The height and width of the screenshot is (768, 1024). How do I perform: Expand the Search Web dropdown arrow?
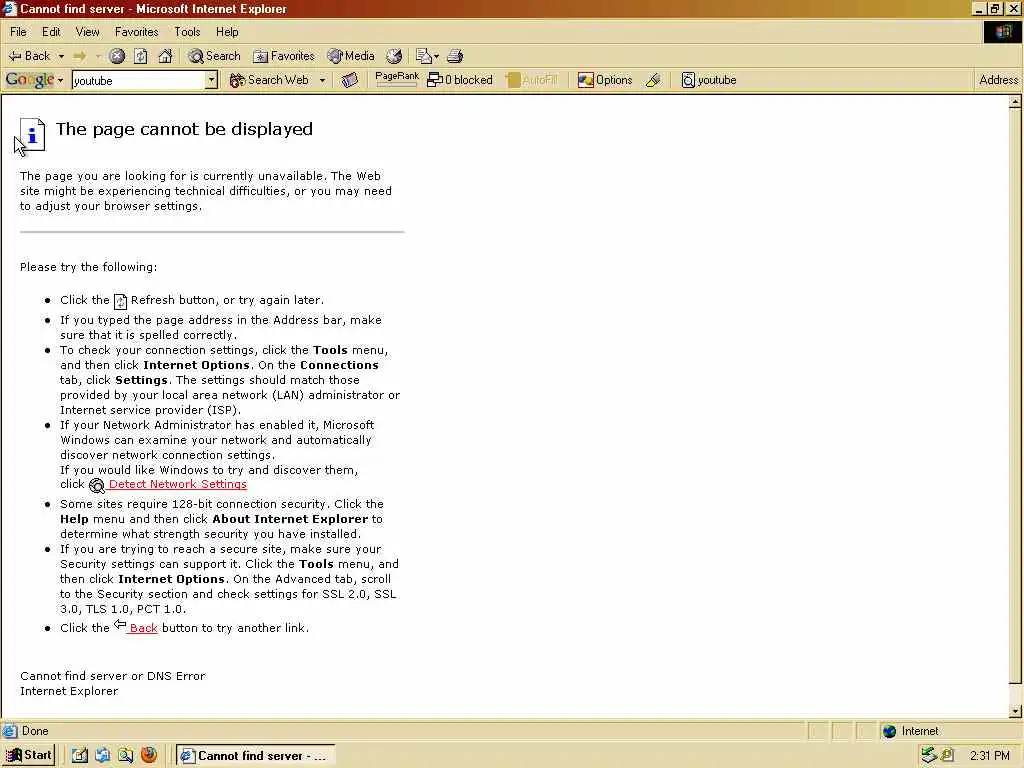322,80
